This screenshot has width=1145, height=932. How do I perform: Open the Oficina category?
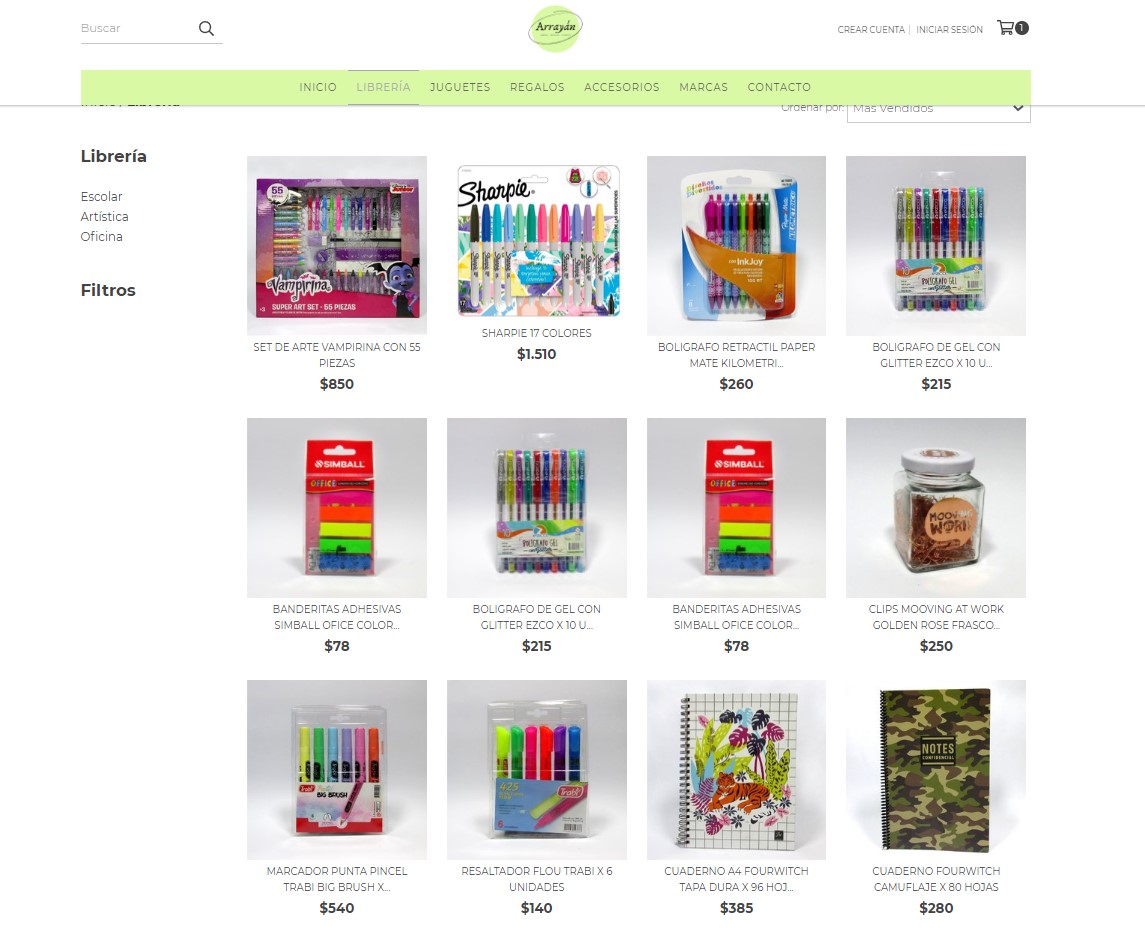click(102, 236)
